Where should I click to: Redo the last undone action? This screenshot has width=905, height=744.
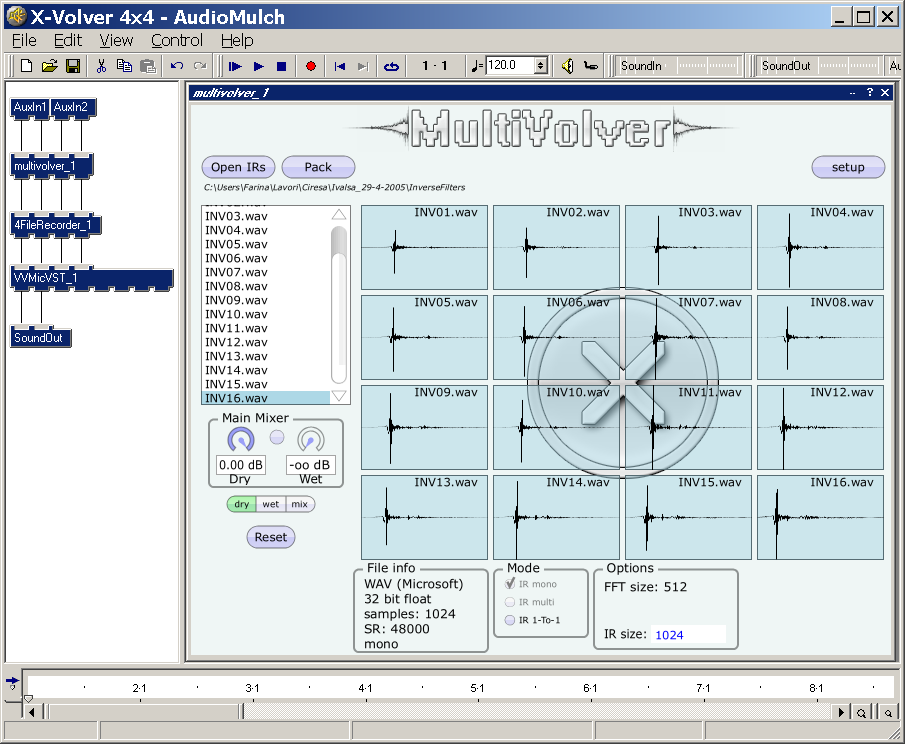pos(200,66)
